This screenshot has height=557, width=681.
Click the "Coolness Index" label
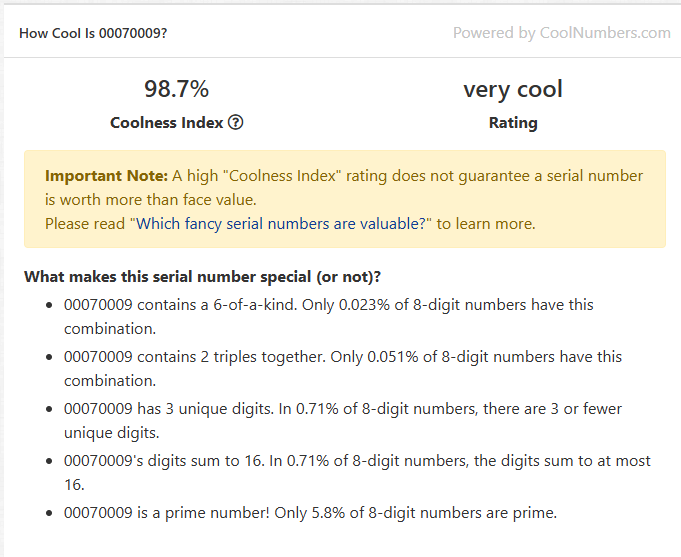coord(166,123)
